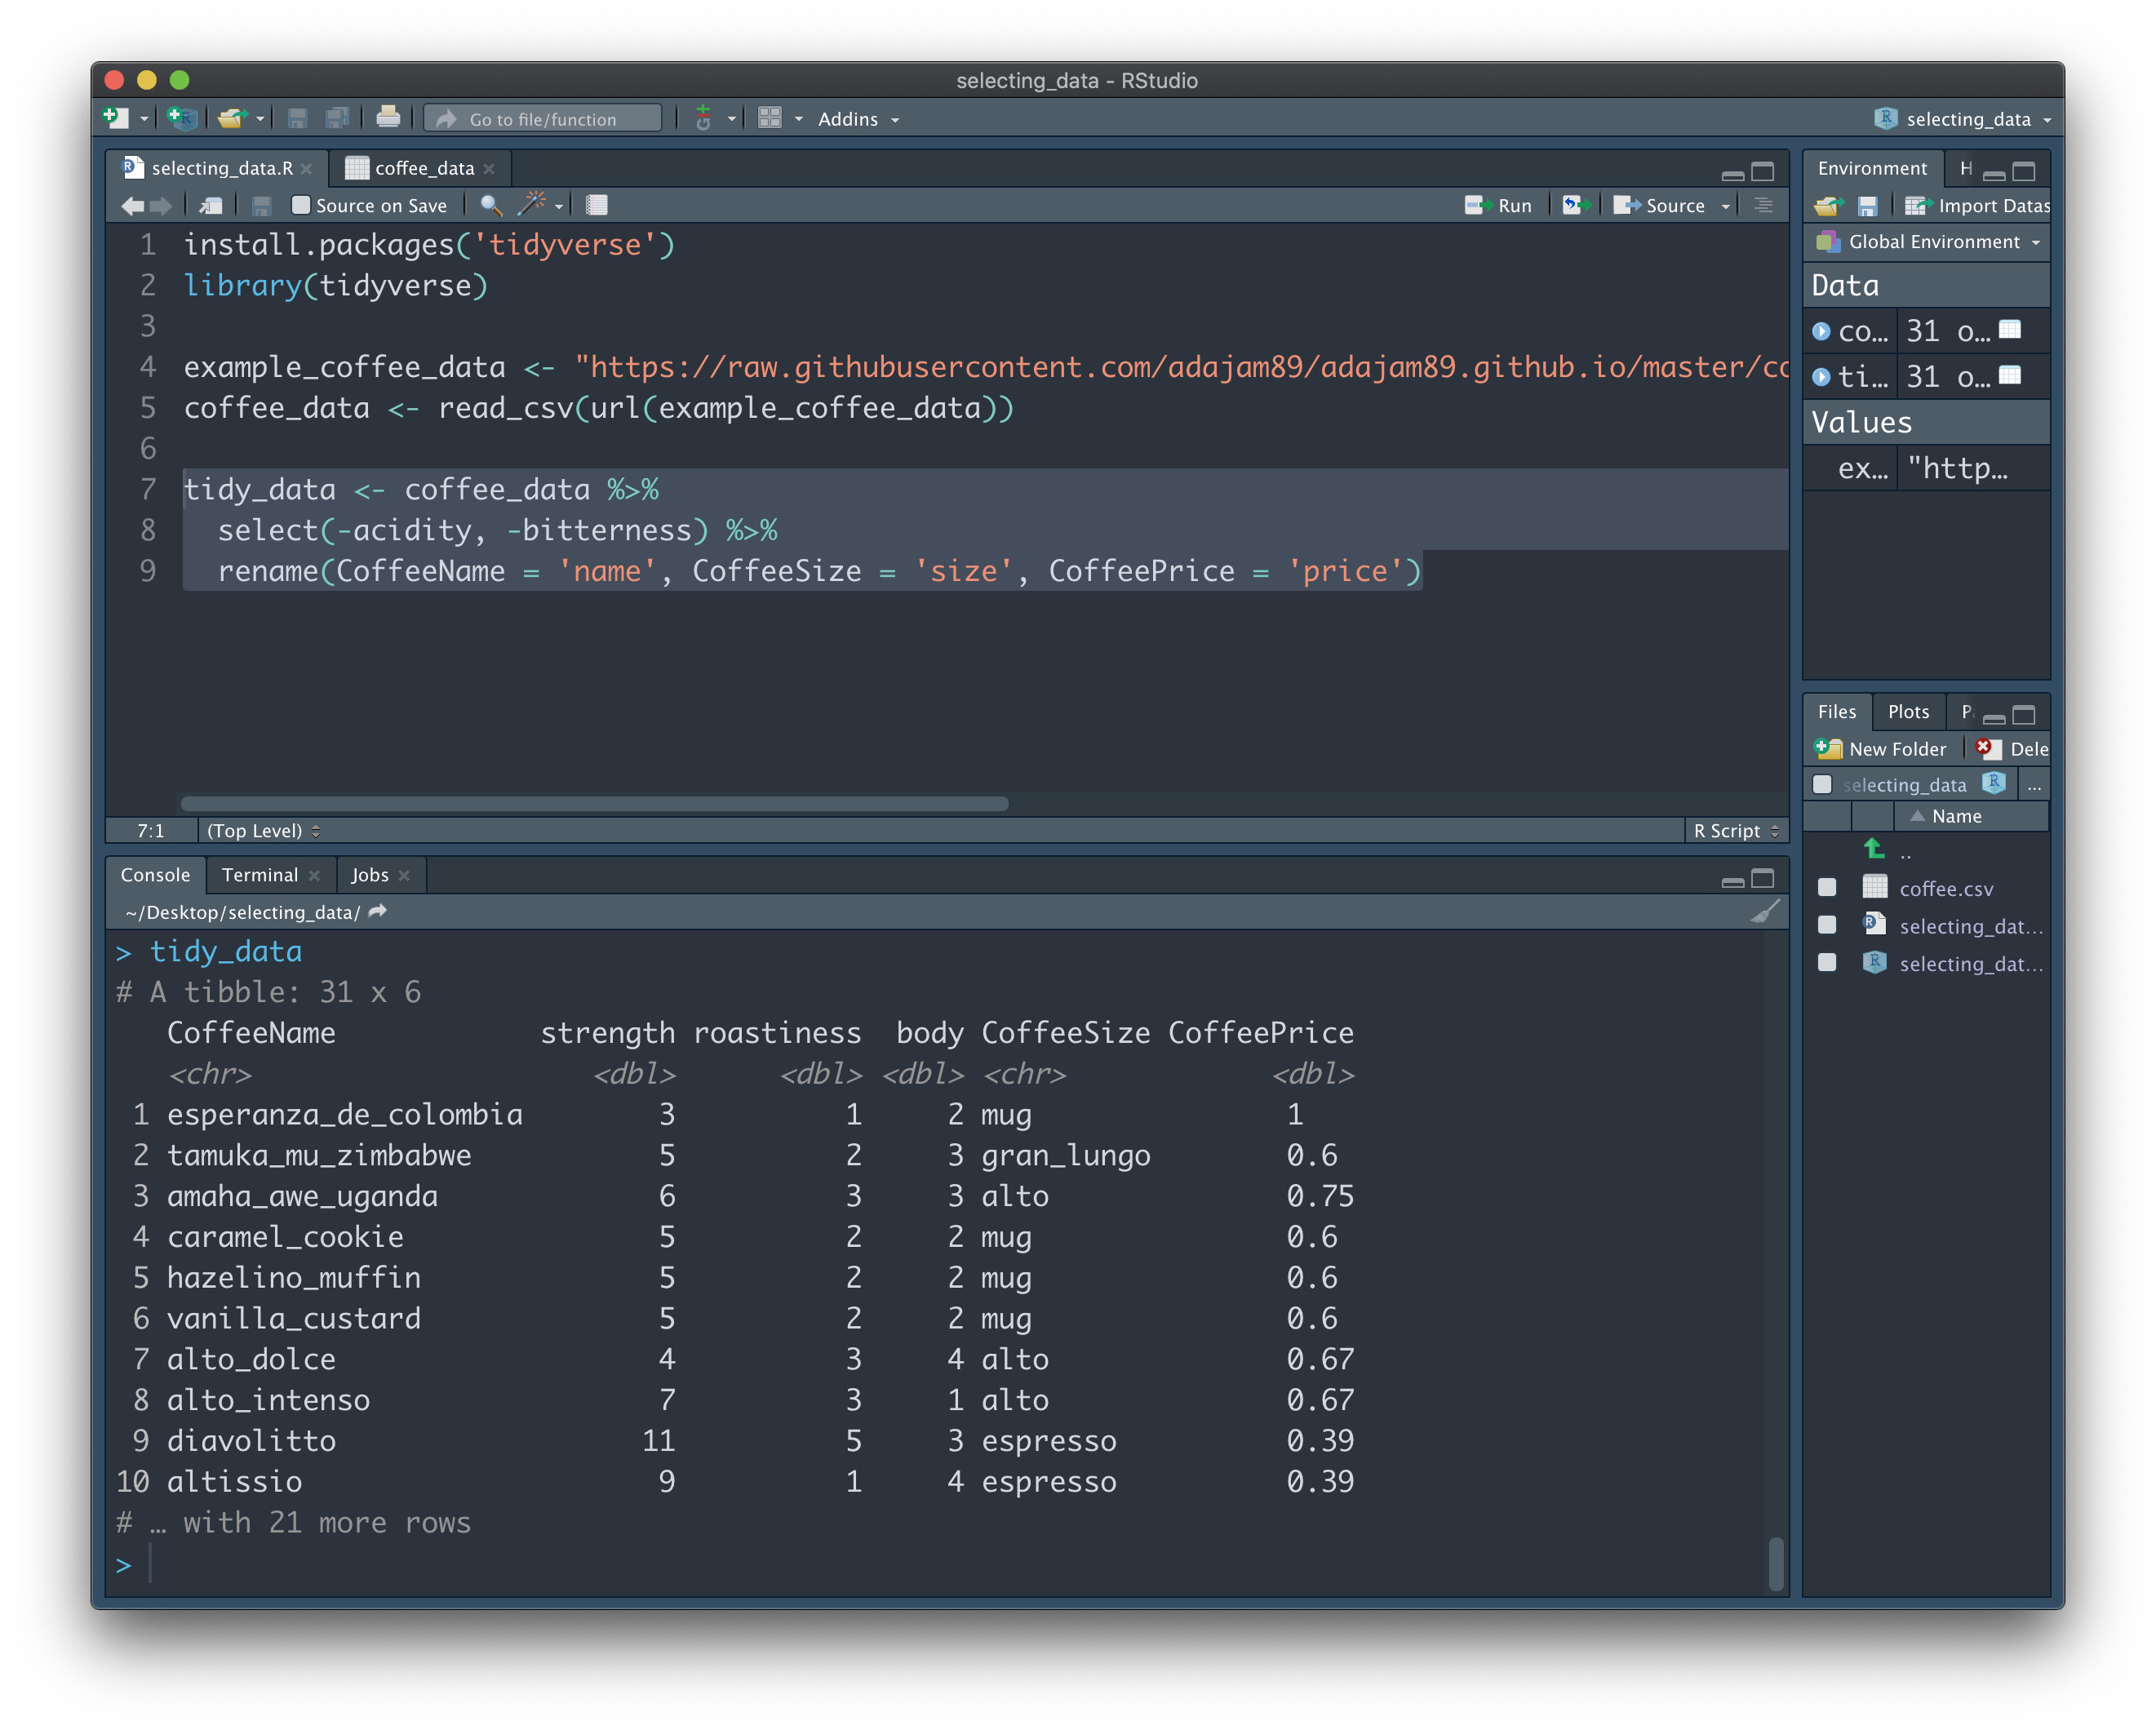This screenshot has width=2156, height=1730.
Task: Click the Run button
Action: [x=1498, y=205]
